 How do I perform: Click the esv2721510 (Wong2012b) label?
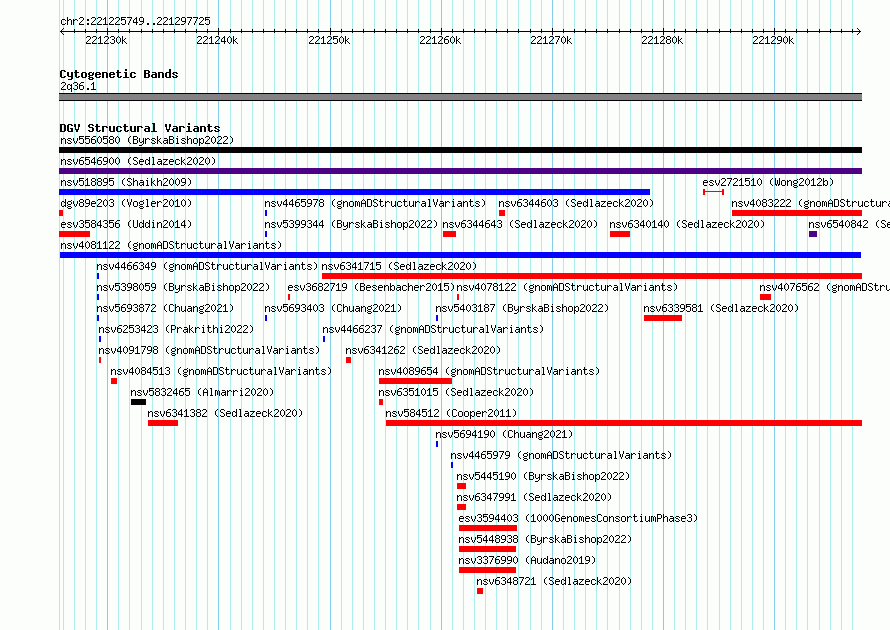[x=769, y=182]
